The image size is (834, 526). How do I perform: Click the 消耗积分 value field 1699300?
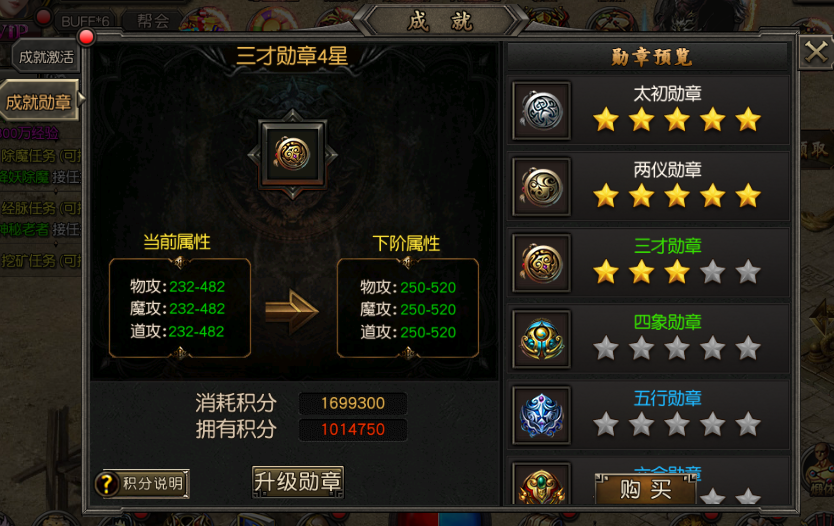[353, 403]
